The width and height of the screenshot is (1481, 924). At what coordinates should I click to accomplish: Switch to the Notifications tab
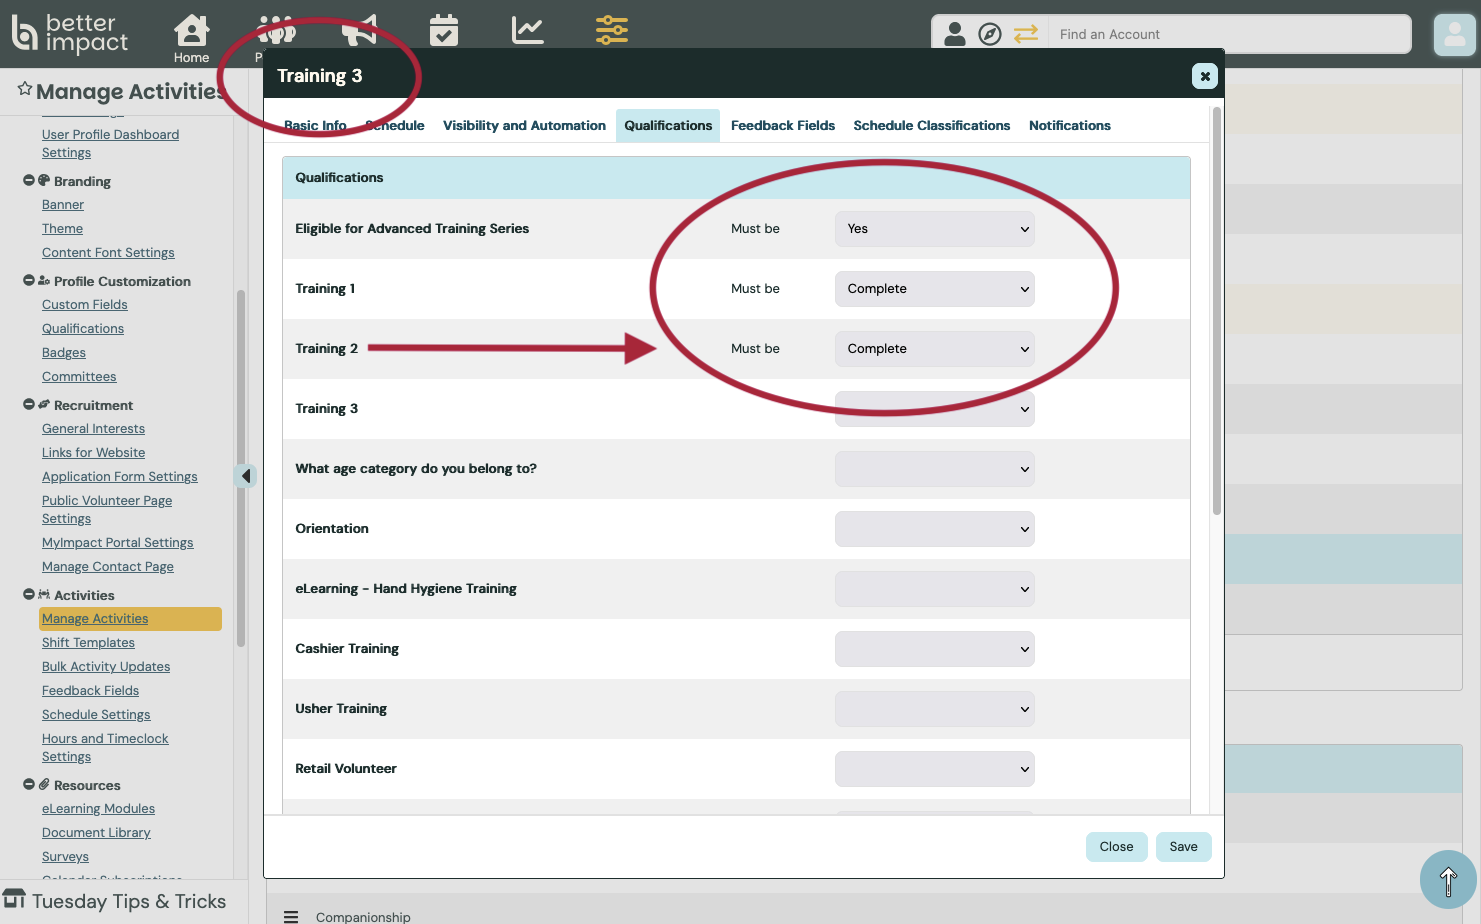(1069, 126)
